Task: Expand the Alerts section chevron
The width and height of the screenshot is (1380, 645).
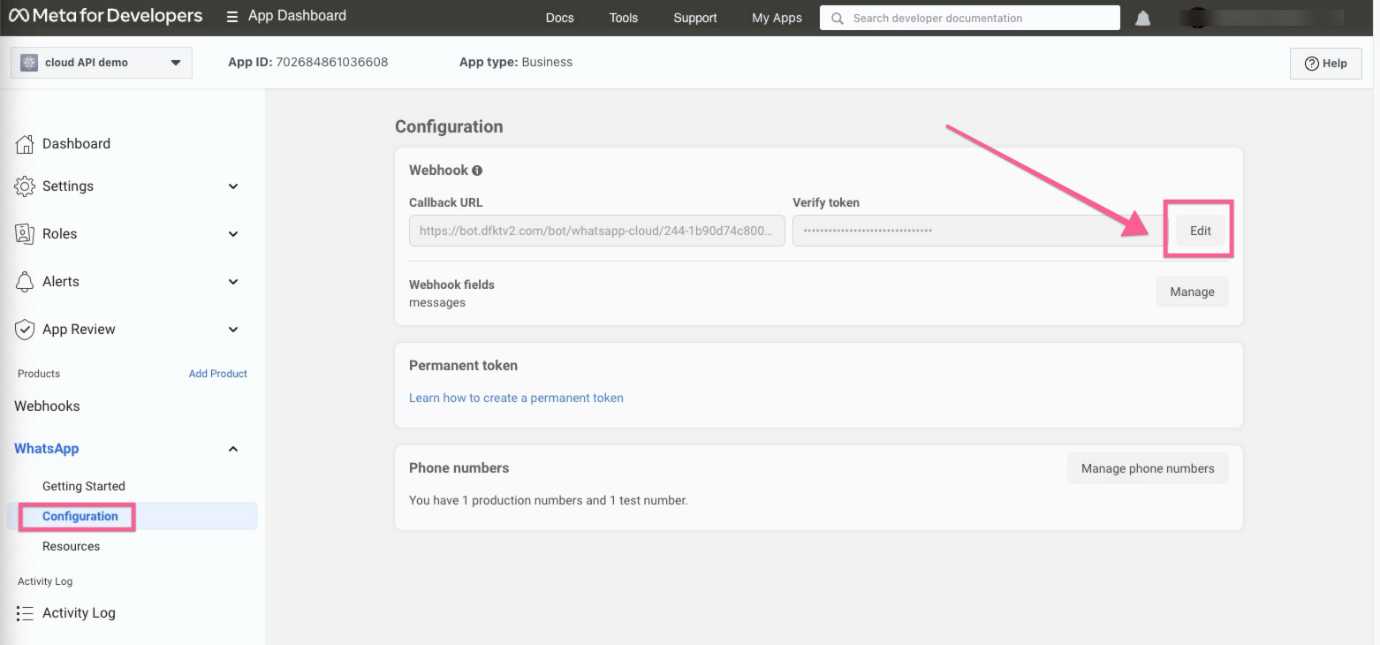Action: 233,282
